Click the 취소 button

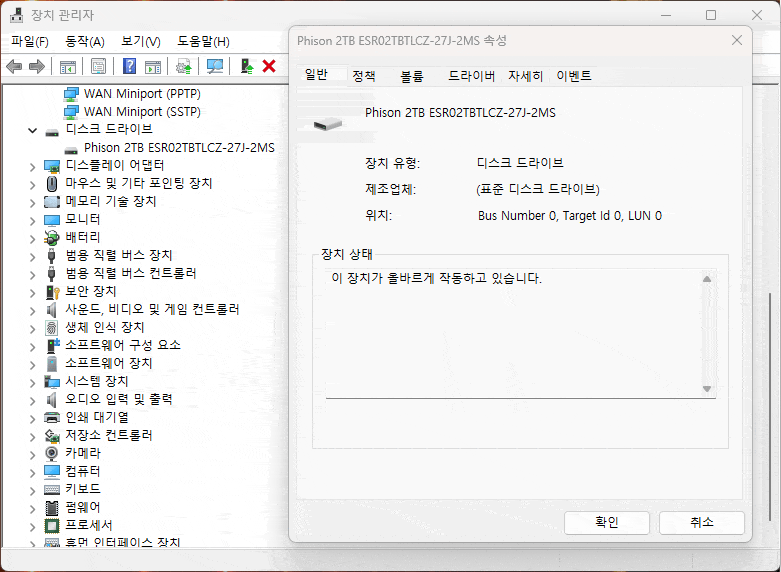(701, 523)
